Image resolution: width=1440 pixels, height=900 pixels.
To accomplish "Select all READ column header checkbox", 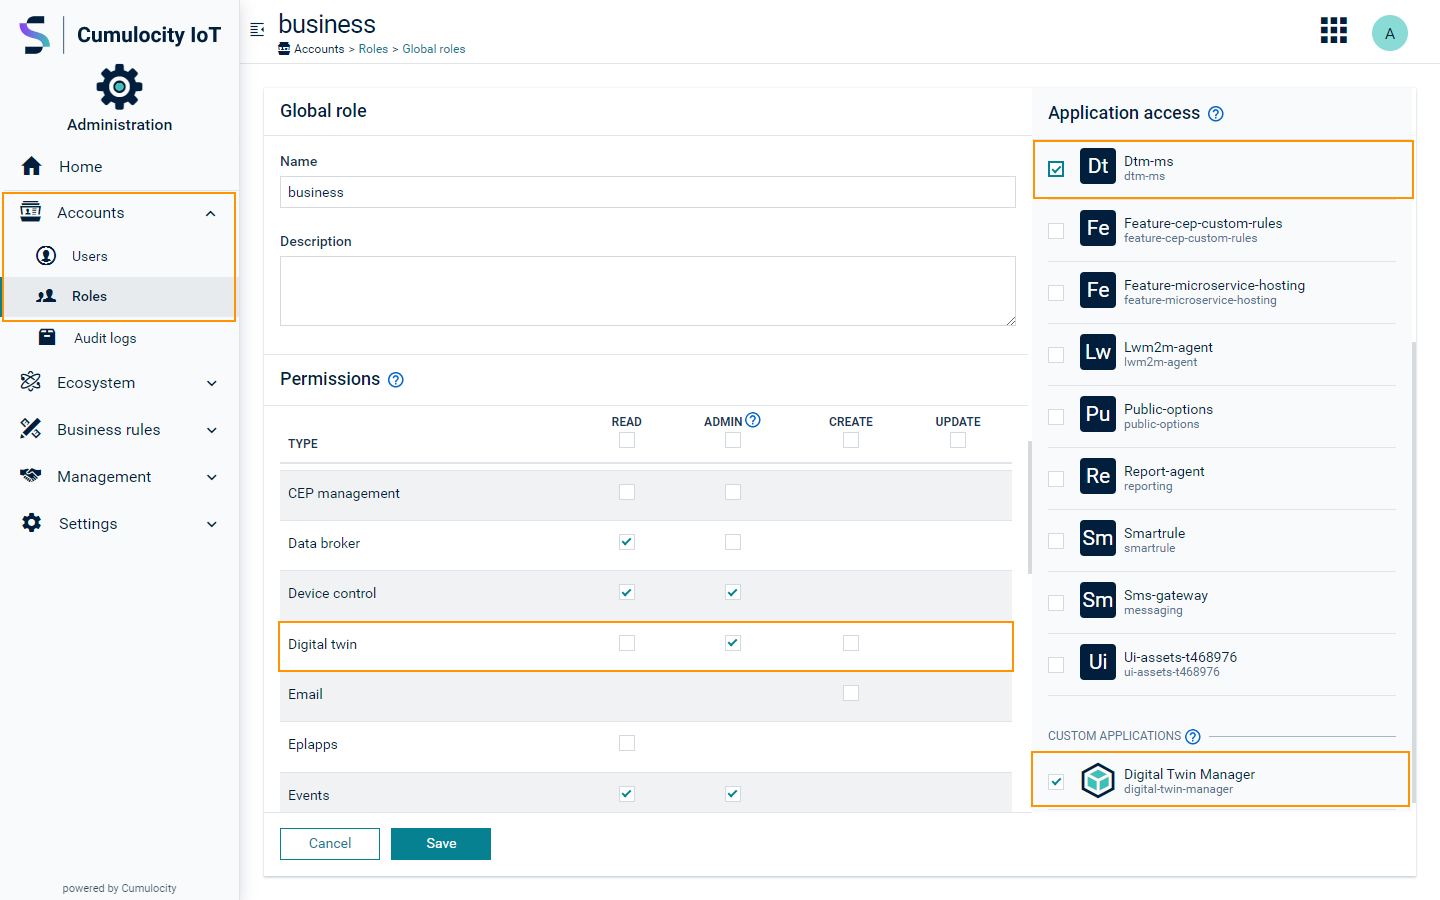I will pos(627,440).
